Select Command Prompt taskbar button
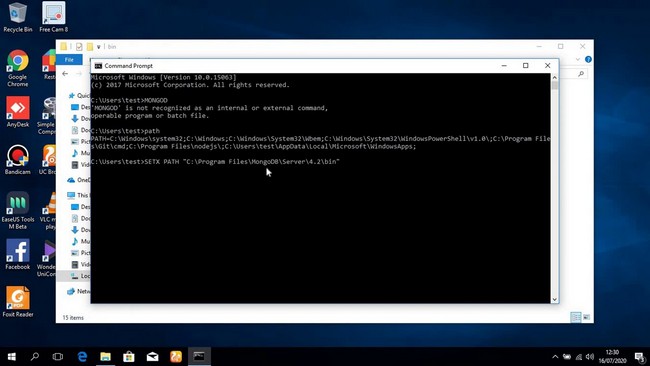This screenshot has width=650, height=366. tap(199, 356)
